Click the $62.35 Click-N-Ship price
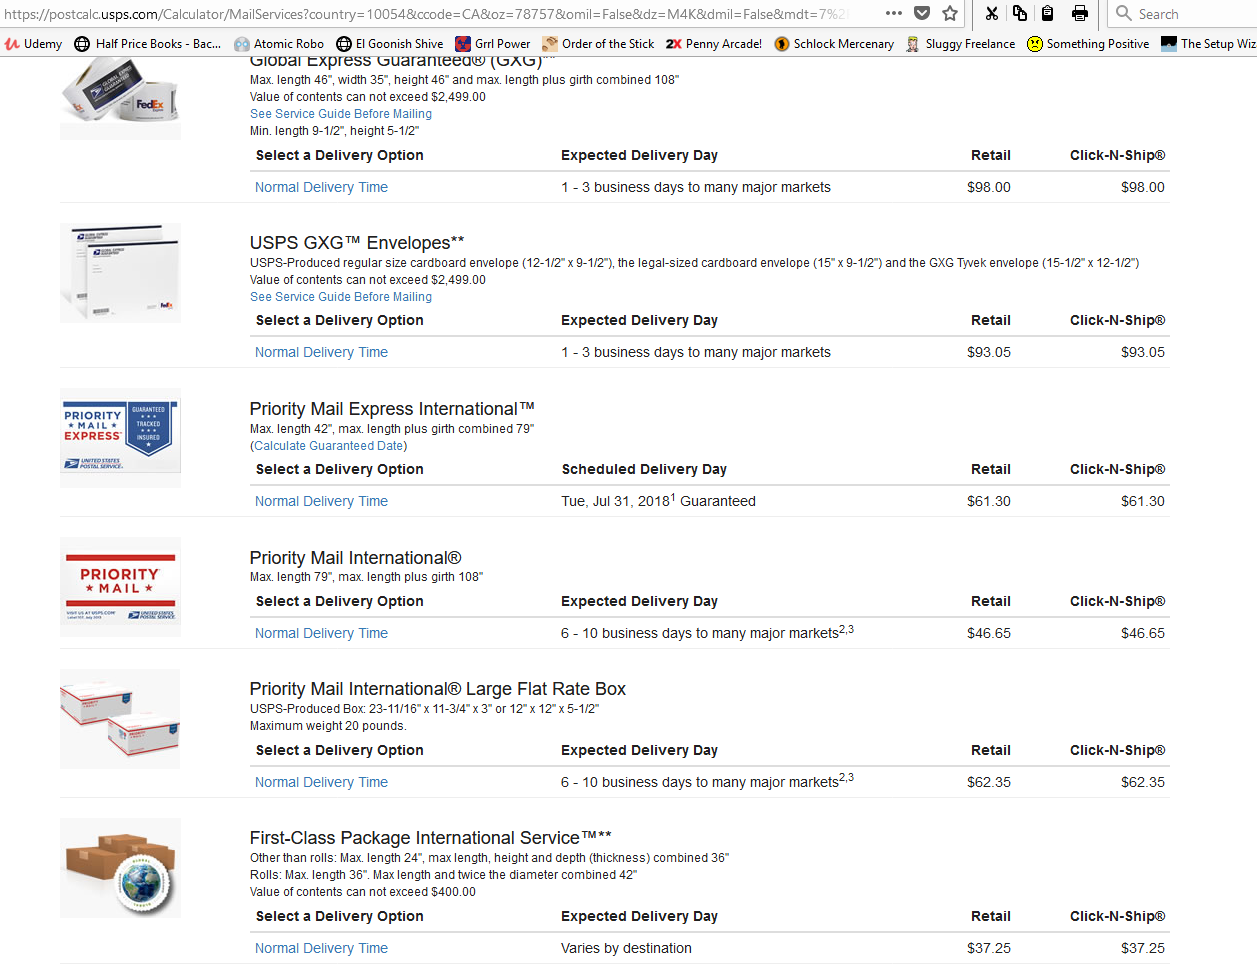Viewport: 1257px width, 965px height. [x=1143, y=782]
